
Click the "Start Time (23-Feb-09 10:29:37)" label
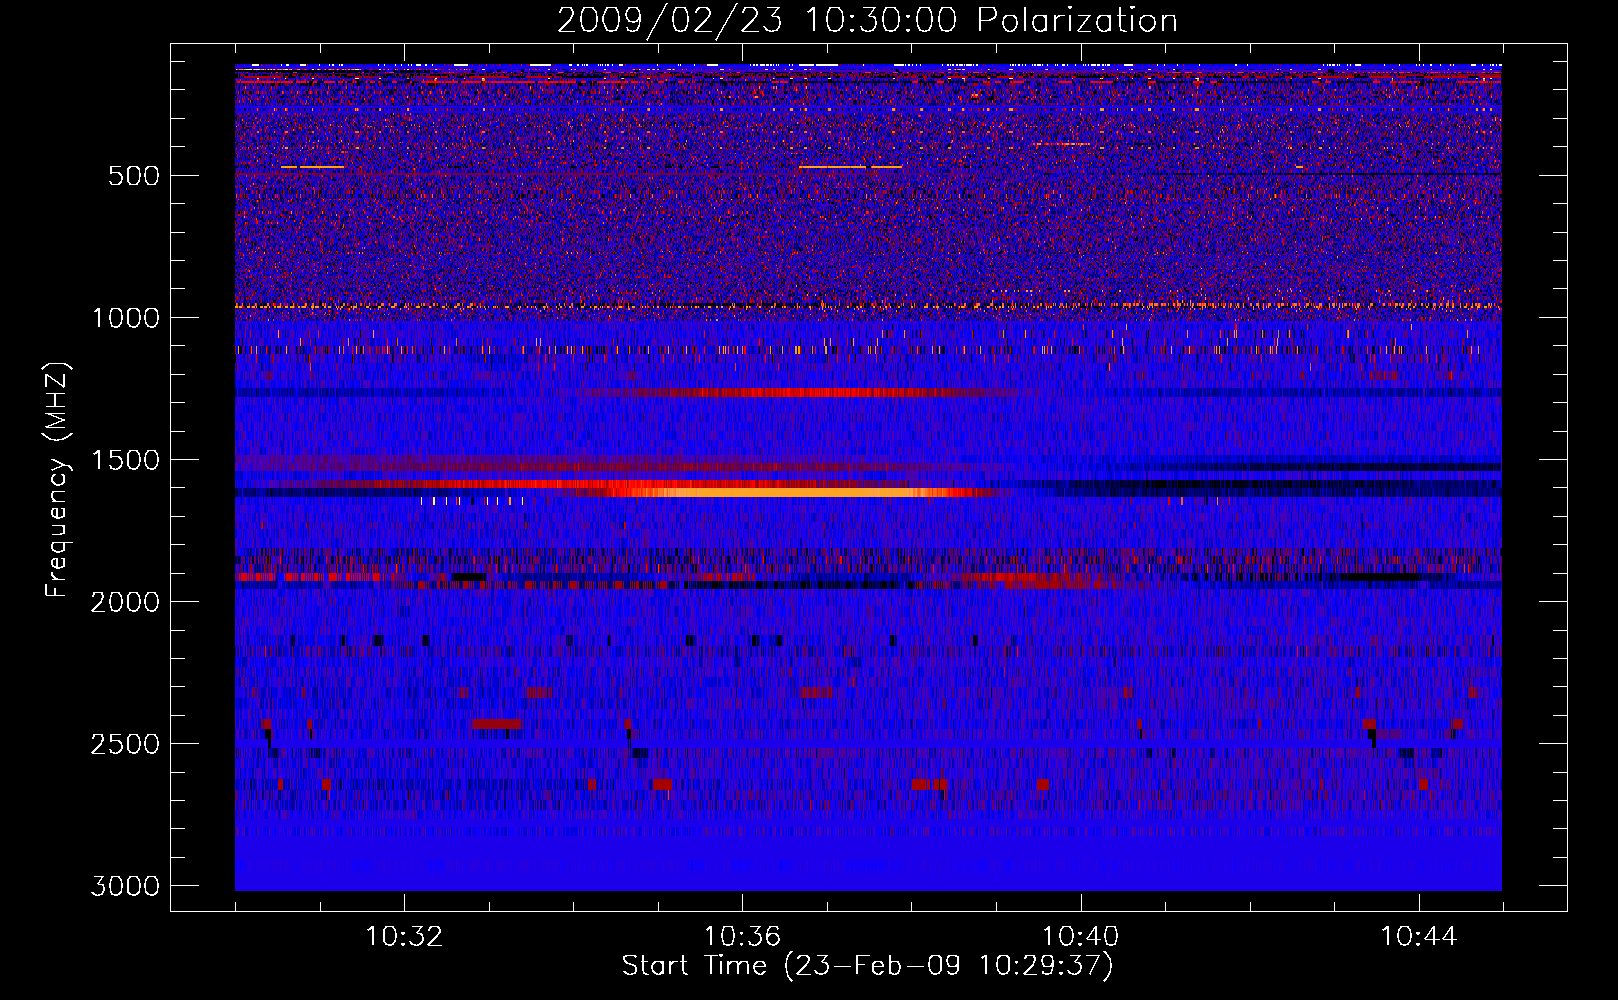pos(867,966)
